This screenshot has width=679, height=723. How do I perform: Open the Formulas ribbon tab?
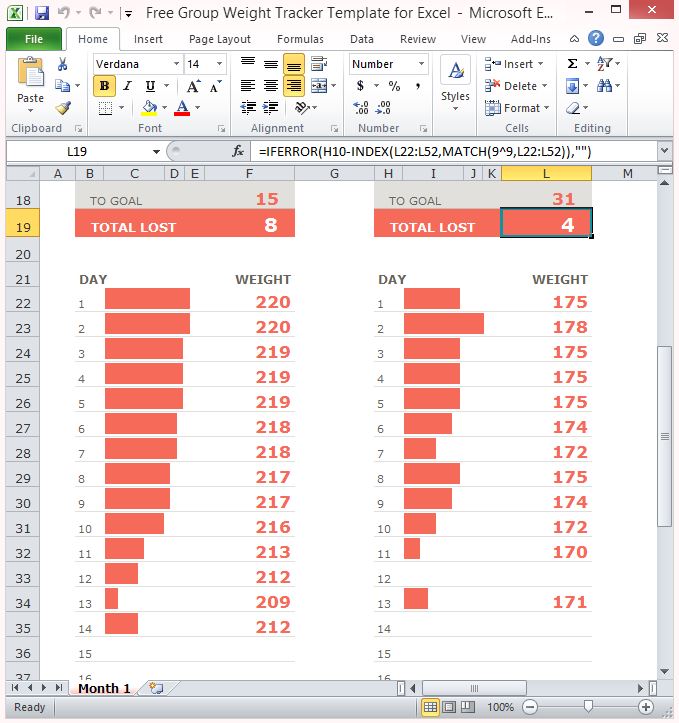pos(300,40)
